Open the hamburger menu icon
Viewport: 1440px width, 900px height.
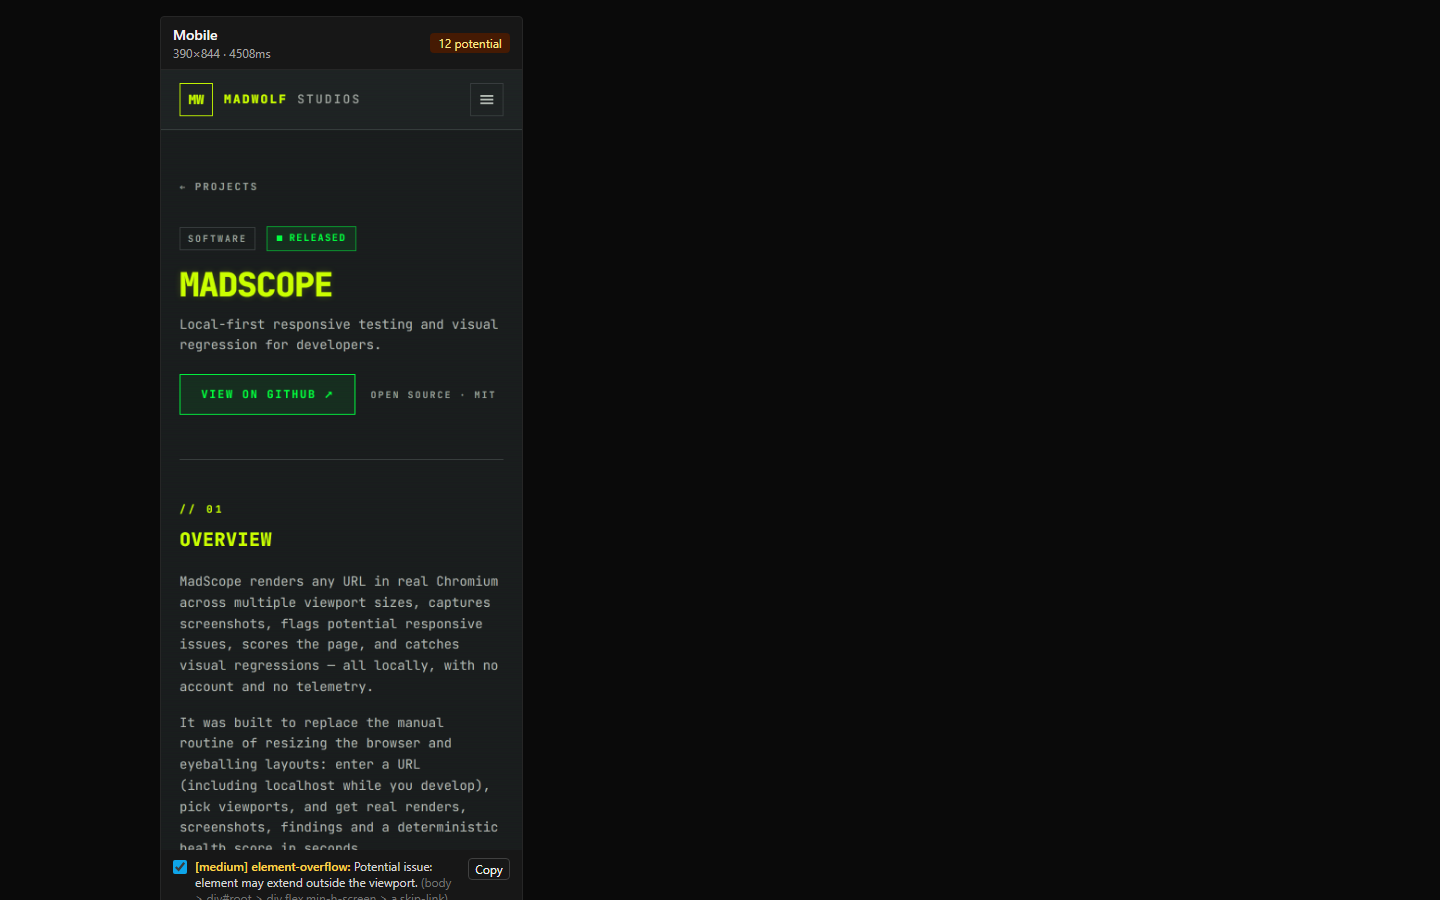pos(486,99)
